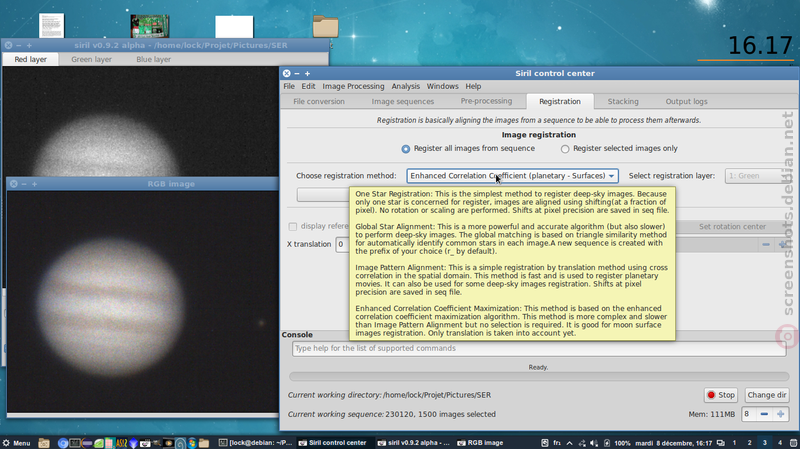Screen dimensions: 800x449
Task: Click the volume icon in system tray
Action: [x=594, y=443]
